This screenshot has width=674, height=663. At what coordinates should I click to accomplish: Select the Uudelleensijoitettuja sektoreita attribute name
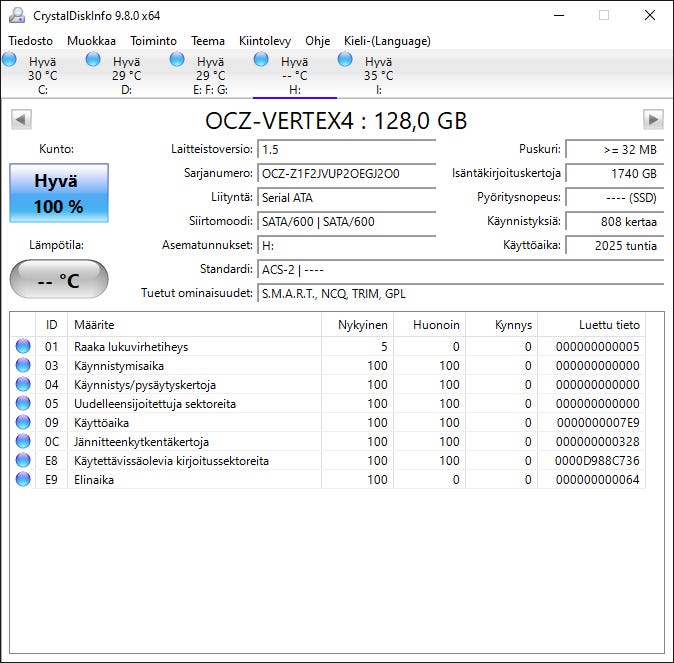(x=155, y=404)
